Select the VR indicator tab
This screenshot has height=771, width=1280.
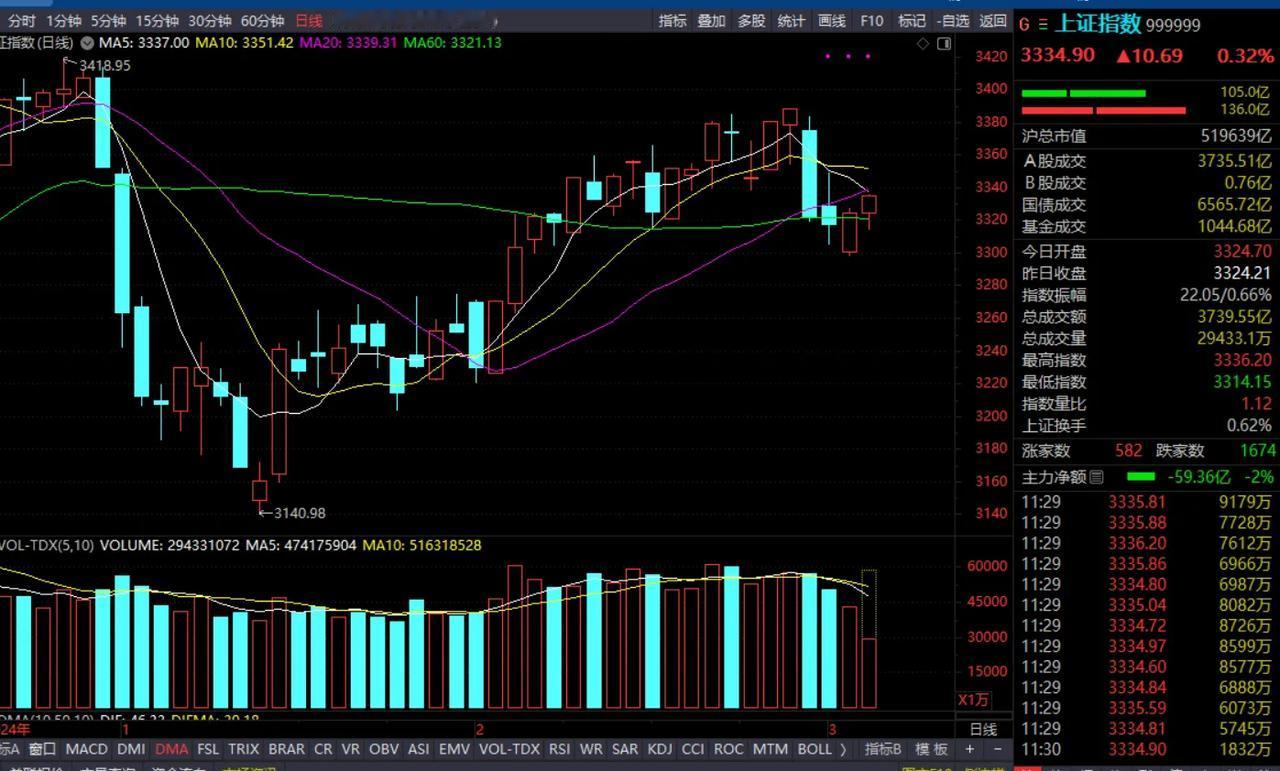coord(350,748)
